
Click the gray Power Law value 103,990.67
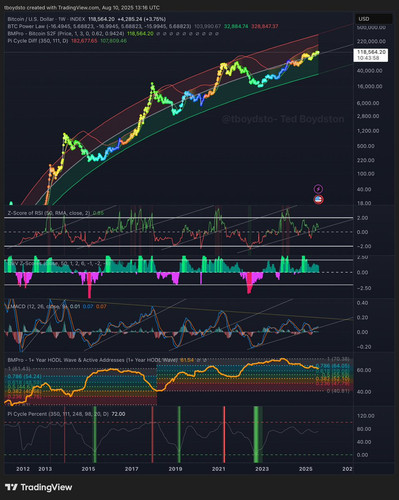coord(207,26)
